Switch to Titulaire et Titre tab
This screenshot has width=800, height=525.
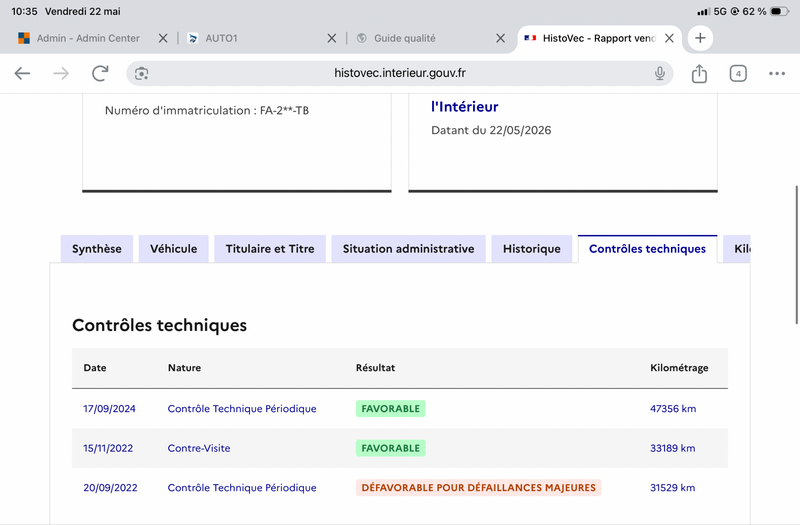[270, 249]
